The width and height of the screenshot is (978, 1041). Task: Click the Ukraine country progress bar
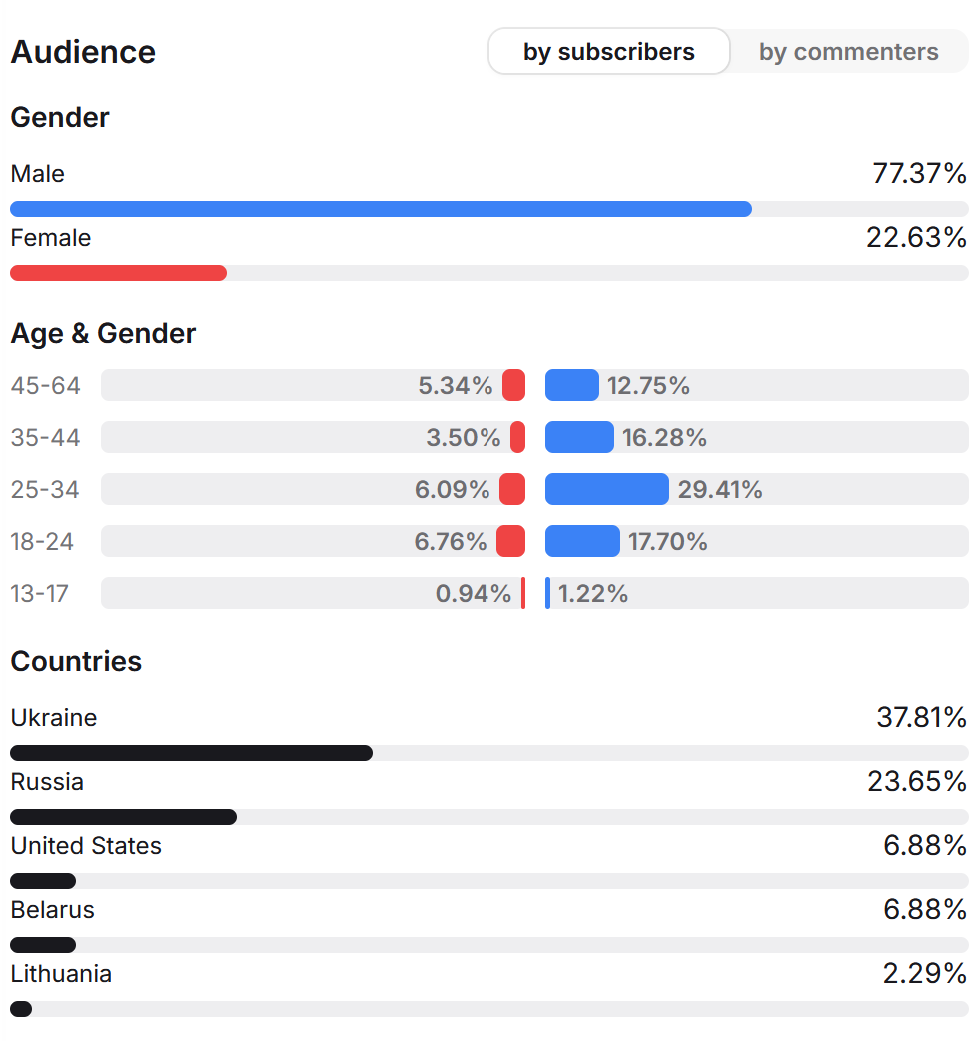tap(191, 753)
